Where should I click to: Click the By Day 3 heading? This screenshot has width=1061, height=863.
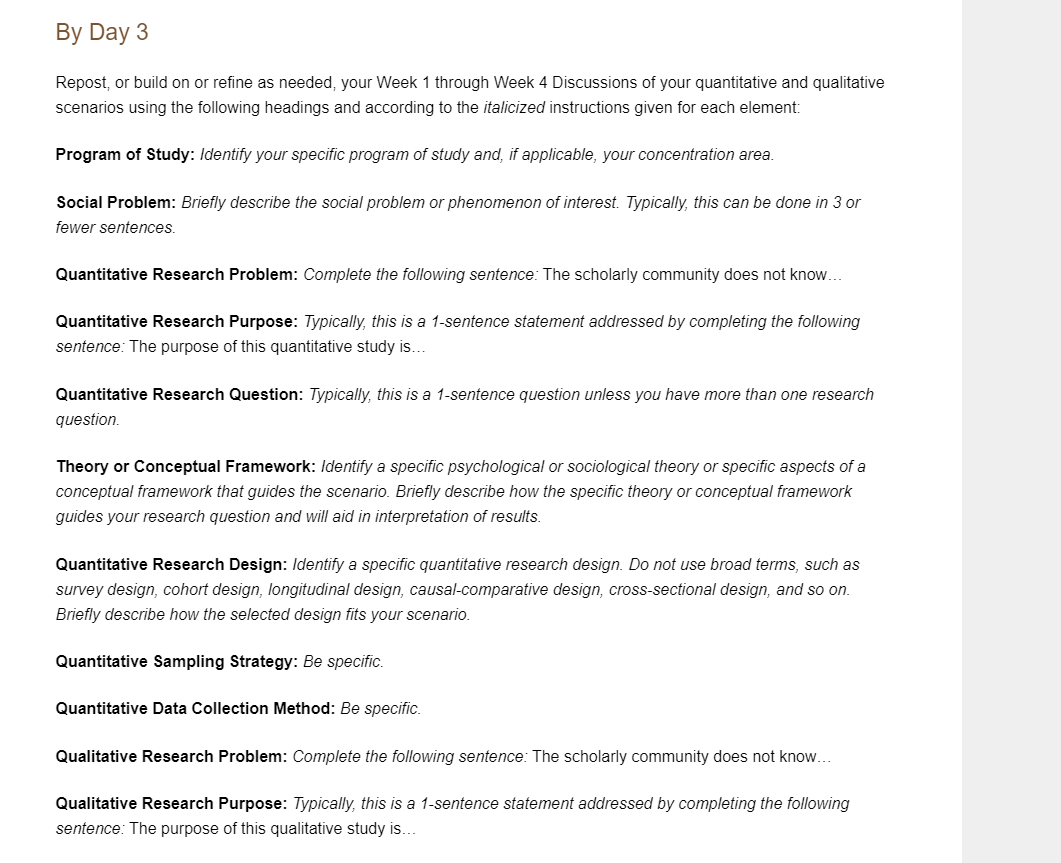101,32
